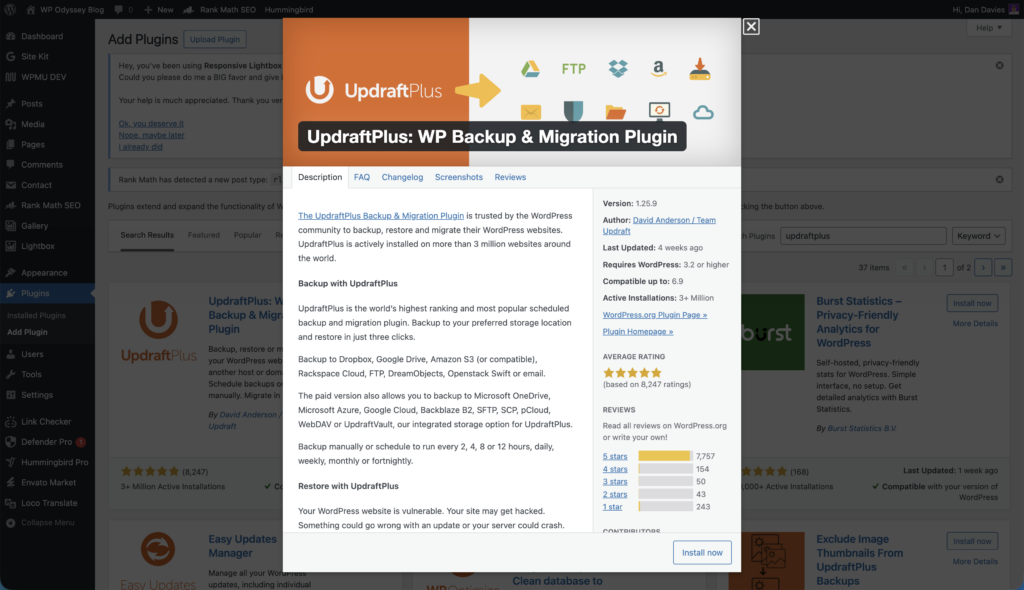Dismiss the Responsive Lightbox notice
1024x590 pixels.
click(x=999, y=65)
